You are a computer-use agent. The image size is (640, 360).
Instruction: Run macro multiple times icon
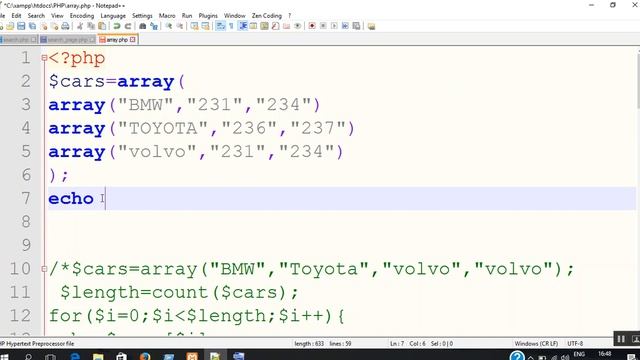[x=345, y=26]
